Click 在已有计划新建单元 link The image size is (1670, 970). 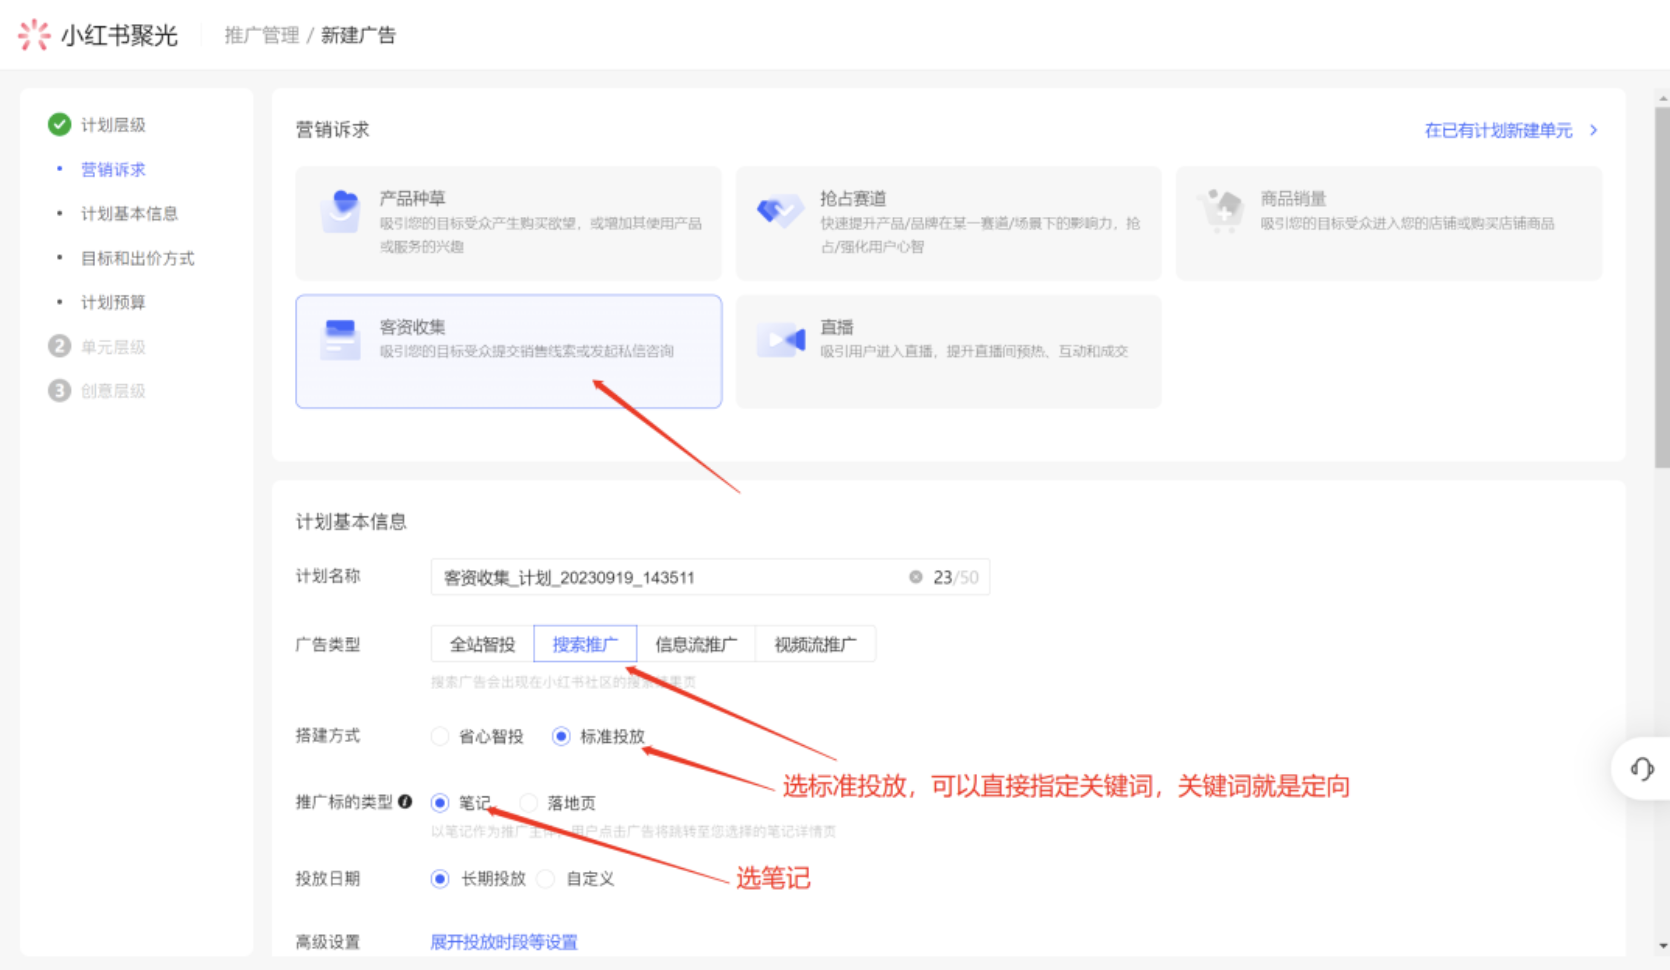[1498, 130]
